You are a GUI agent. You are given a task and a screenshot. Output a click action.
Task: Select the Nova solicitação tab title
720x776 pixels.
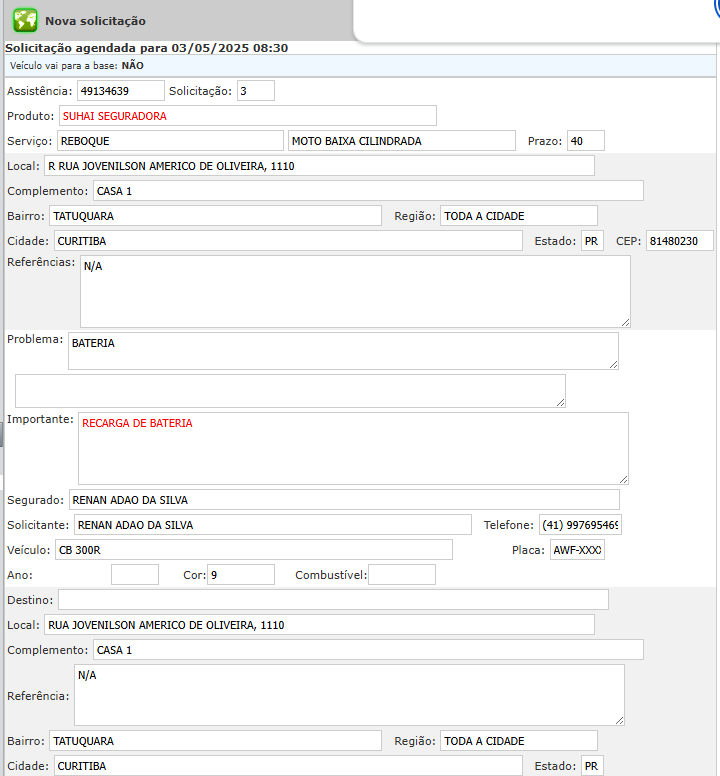(x=95, y=21)
